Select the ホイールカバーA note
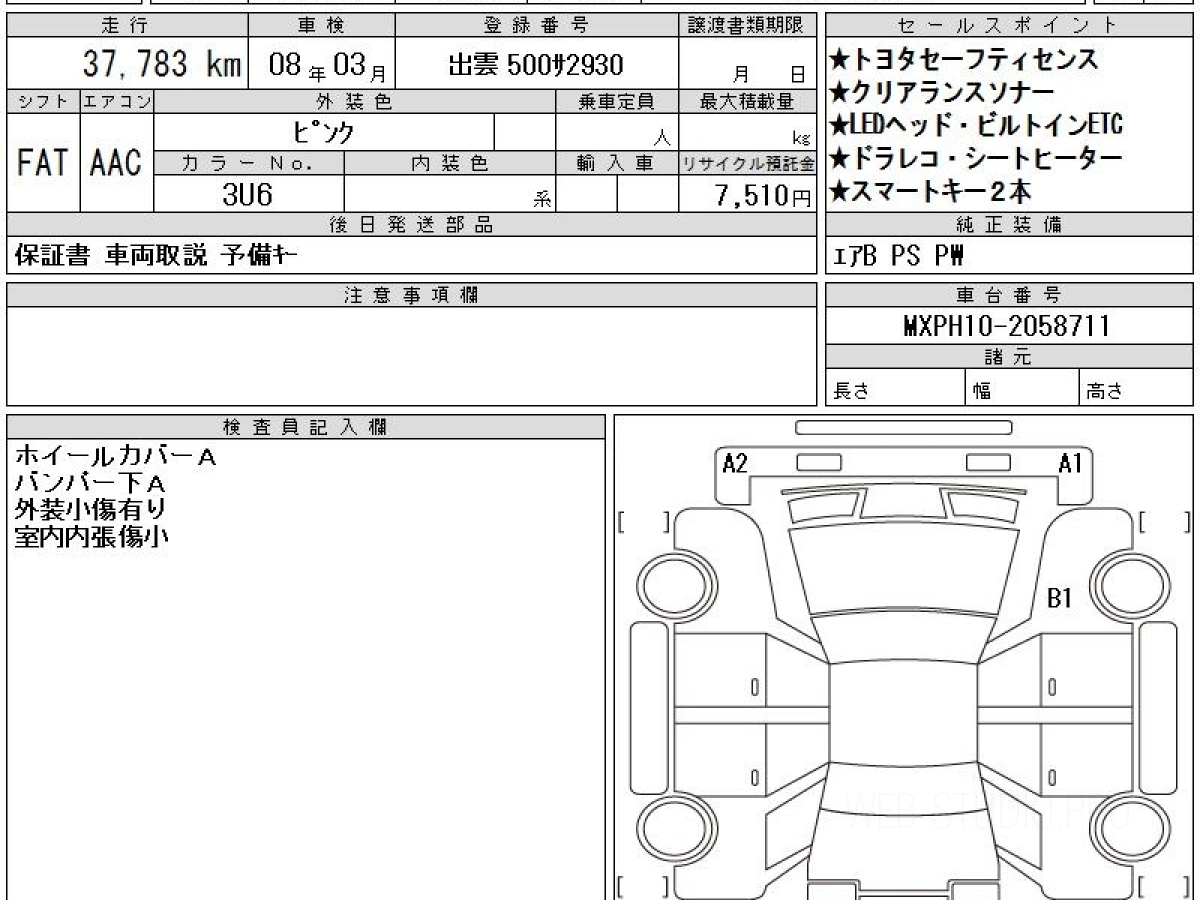 tap(115, 457)
